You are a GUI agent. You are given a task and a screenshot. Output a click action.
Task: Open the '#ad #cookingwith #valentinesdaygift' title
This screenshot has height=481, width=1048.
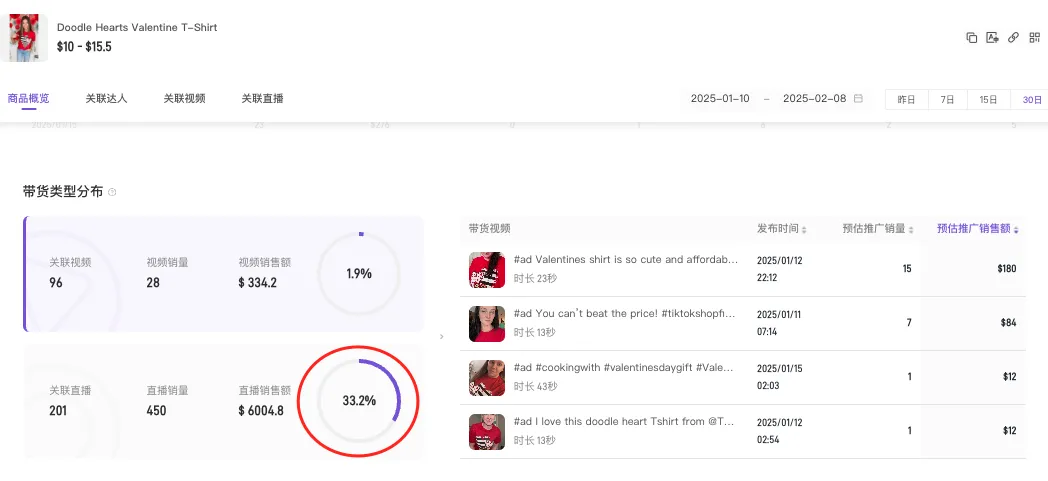(x=624, y=367)
